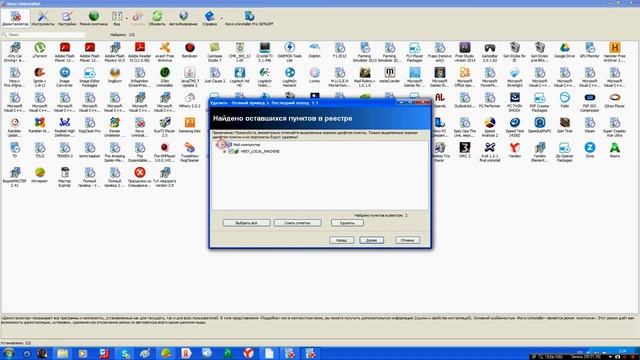Select the ВидеоМАСТЕР program icon
Screen dimensions: 640x360
coord(15,177)
